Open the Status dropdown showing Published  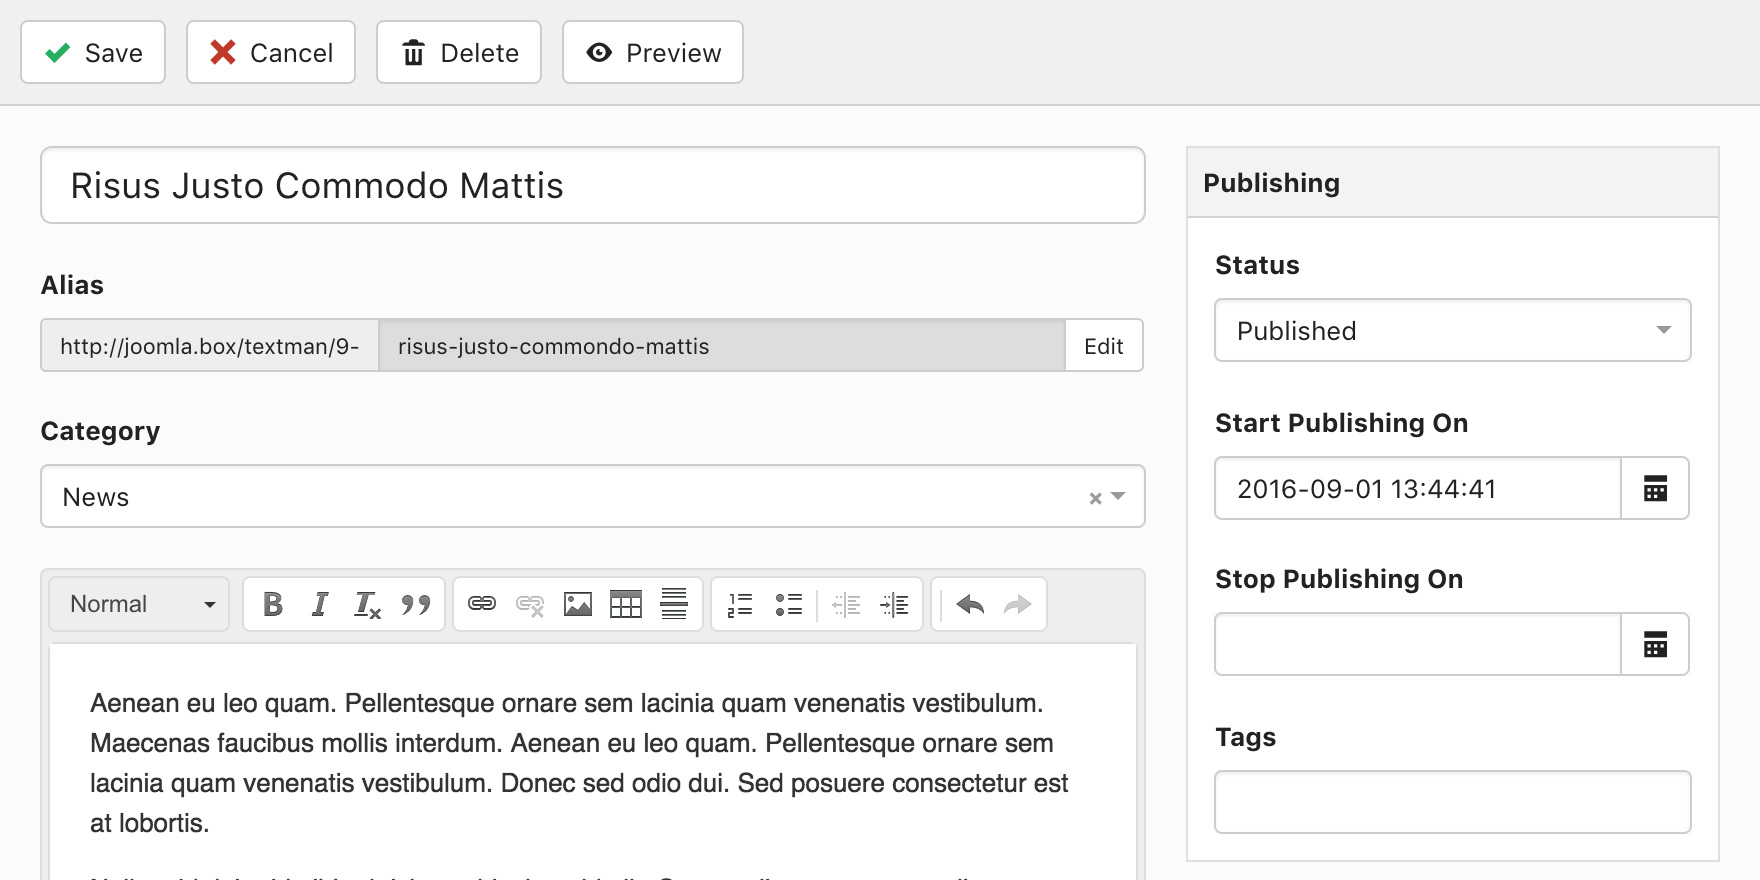point(1452,331)
